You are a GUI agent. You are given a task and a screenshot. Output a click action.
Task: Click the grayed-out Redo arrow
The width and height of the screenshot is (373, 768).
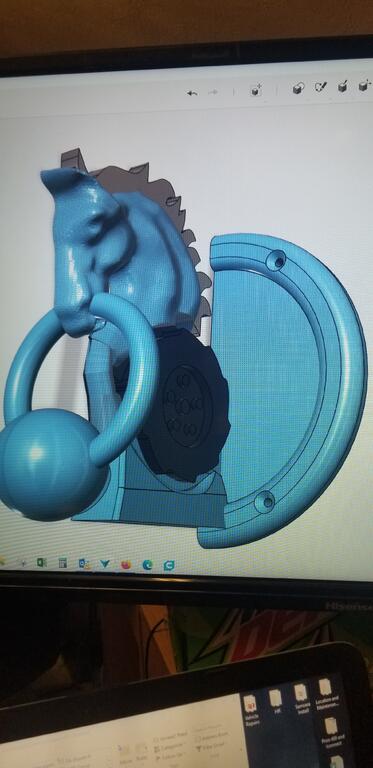(x=213, y=92)
